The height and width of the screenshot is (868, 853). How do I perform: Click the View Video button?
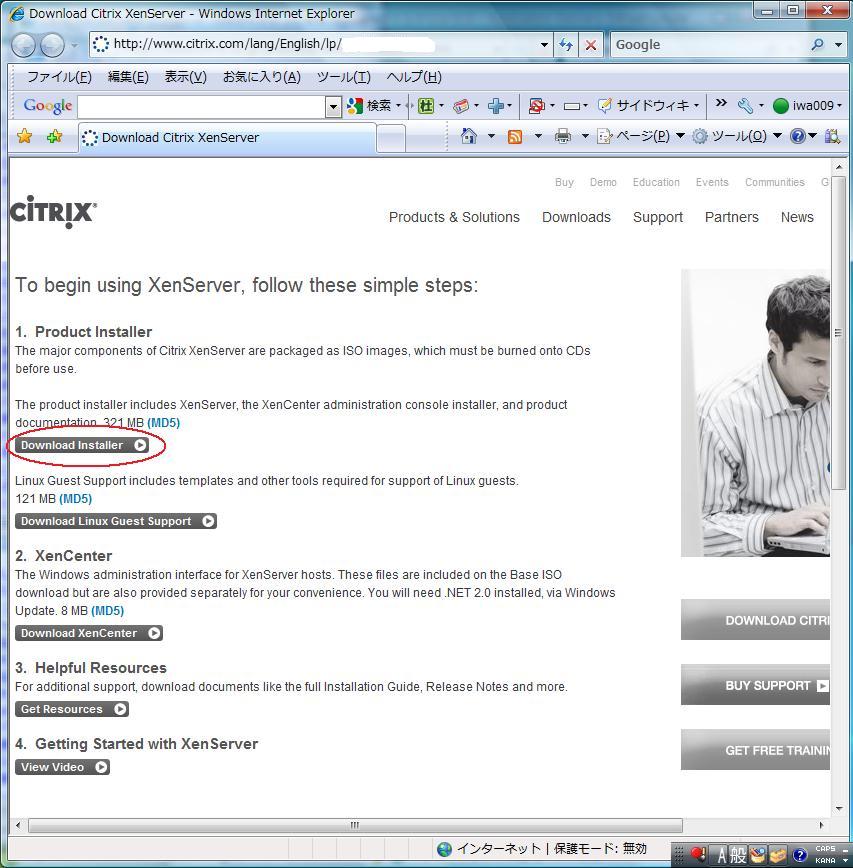(x=63, y=767)
